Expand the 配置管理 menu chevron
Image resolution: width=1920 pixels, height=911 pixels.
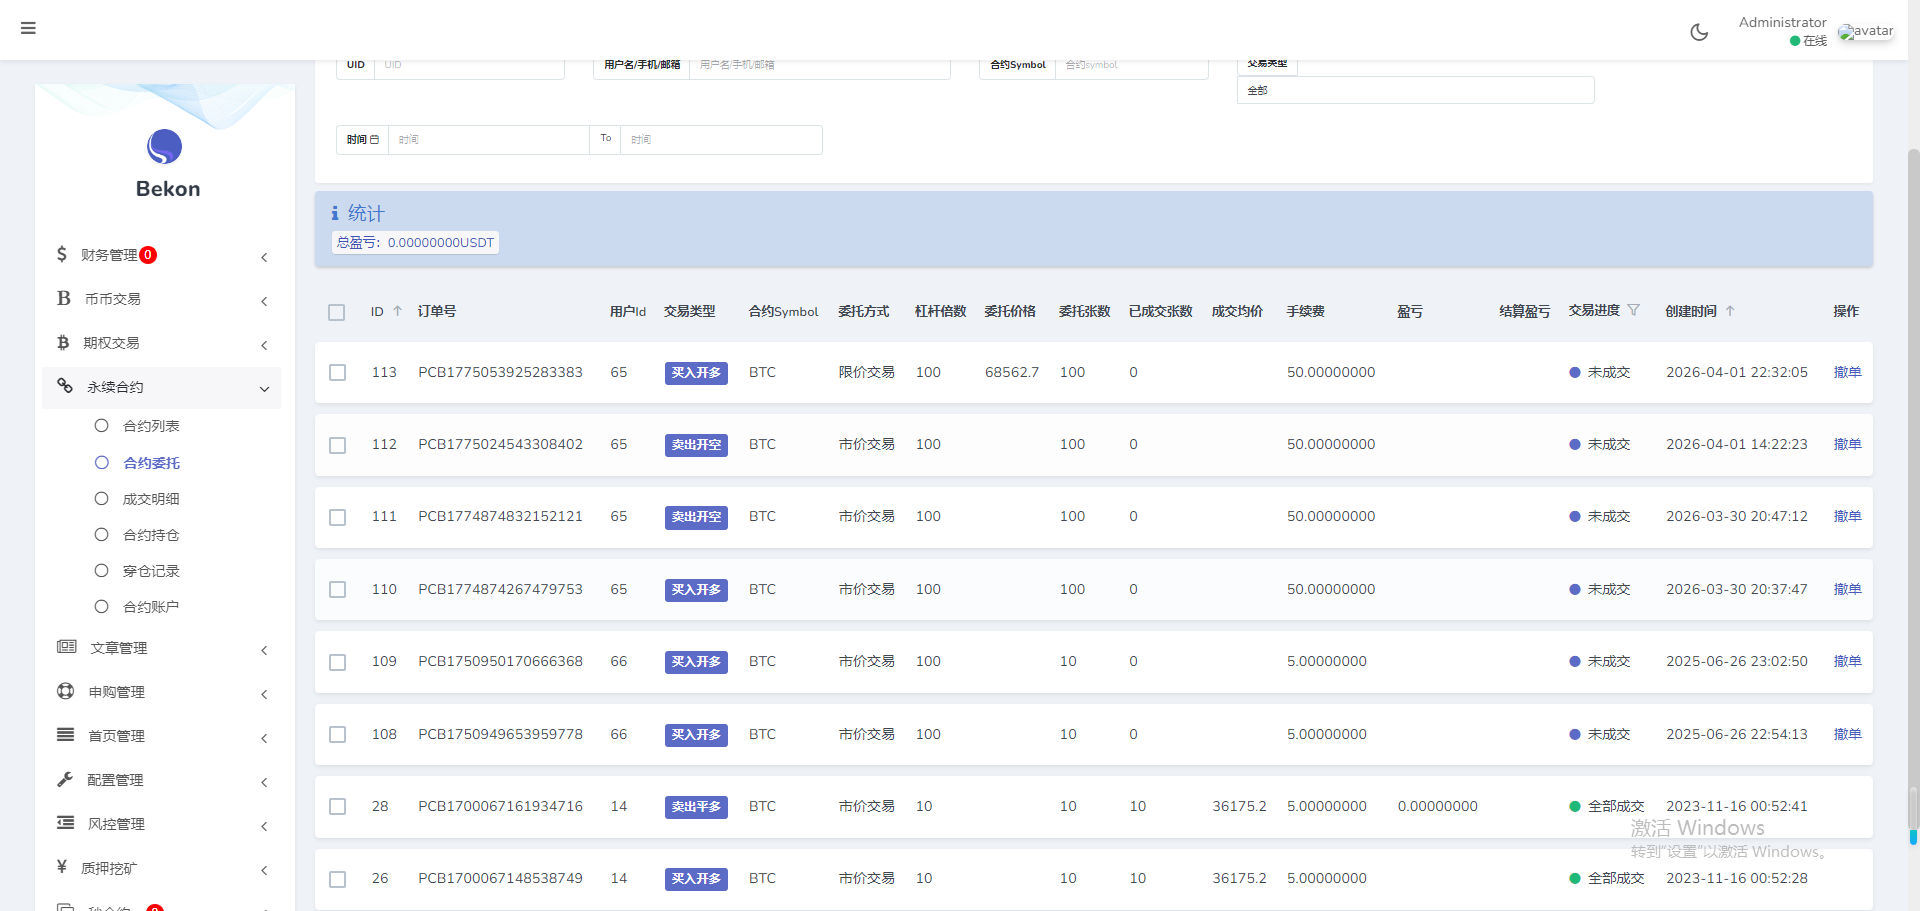click(264, 782)
